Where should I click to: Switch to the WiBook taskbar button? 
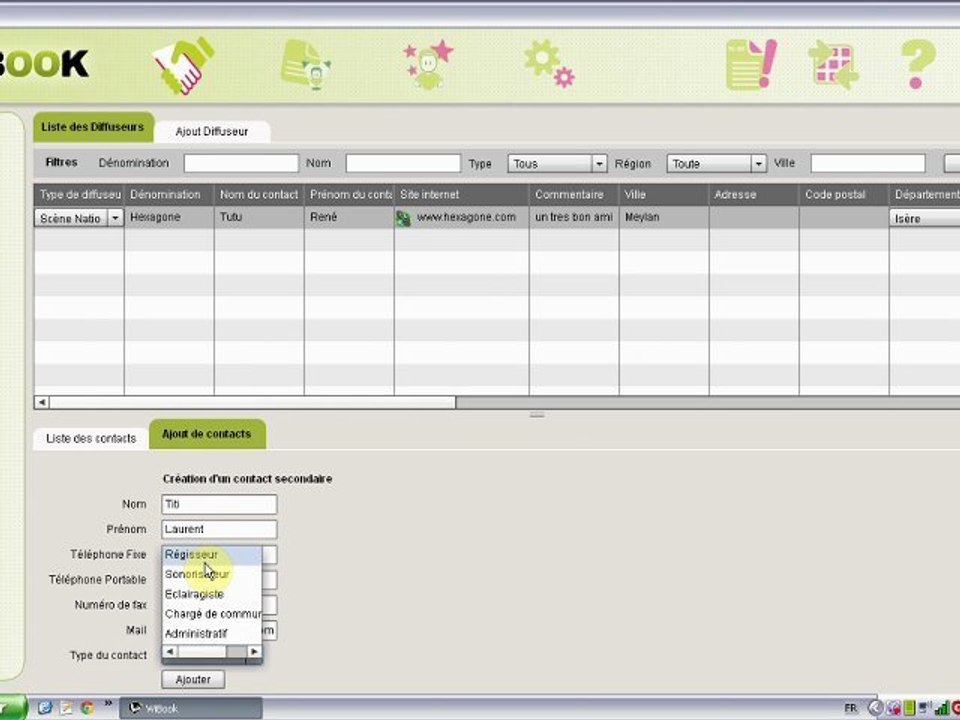190,708
